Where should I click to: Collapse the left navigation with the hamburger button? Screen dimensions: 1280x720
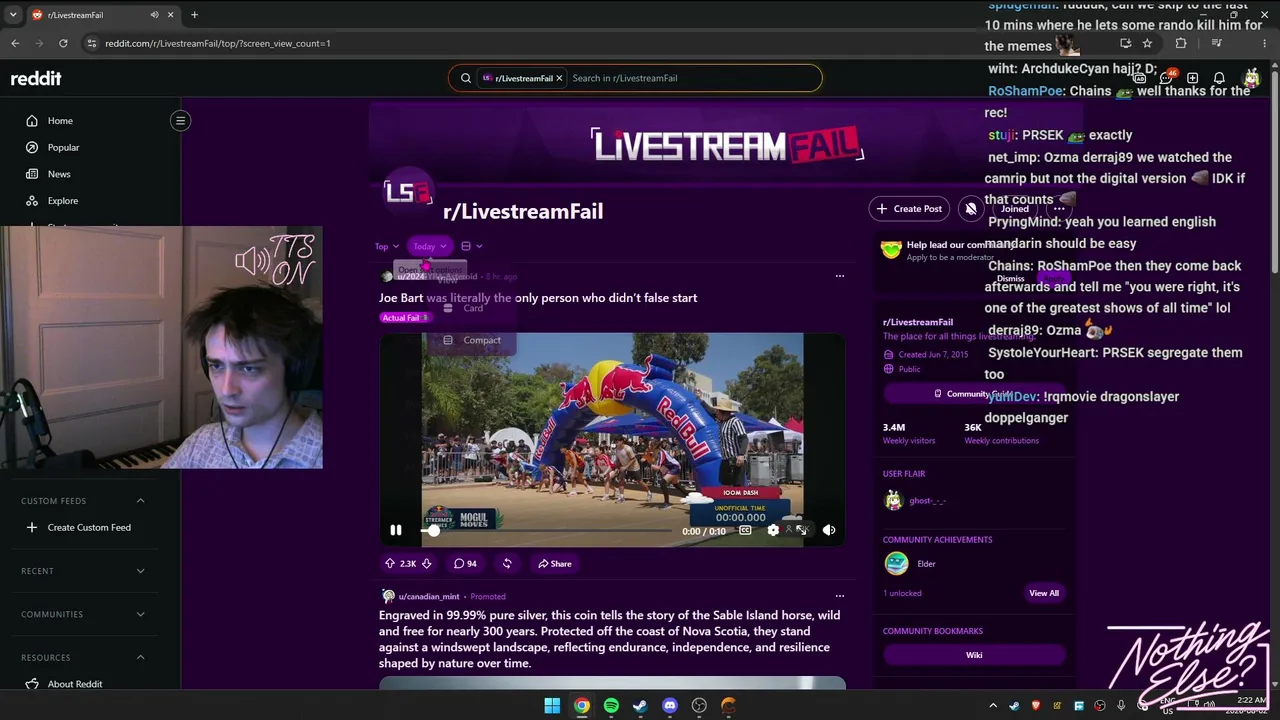(181, 121)
